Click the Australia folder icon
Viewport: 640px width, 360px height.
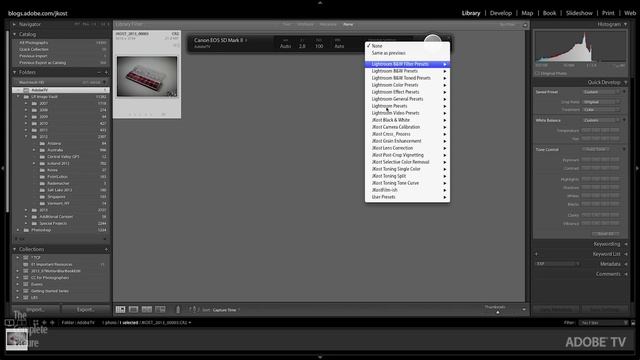point(42,150)
